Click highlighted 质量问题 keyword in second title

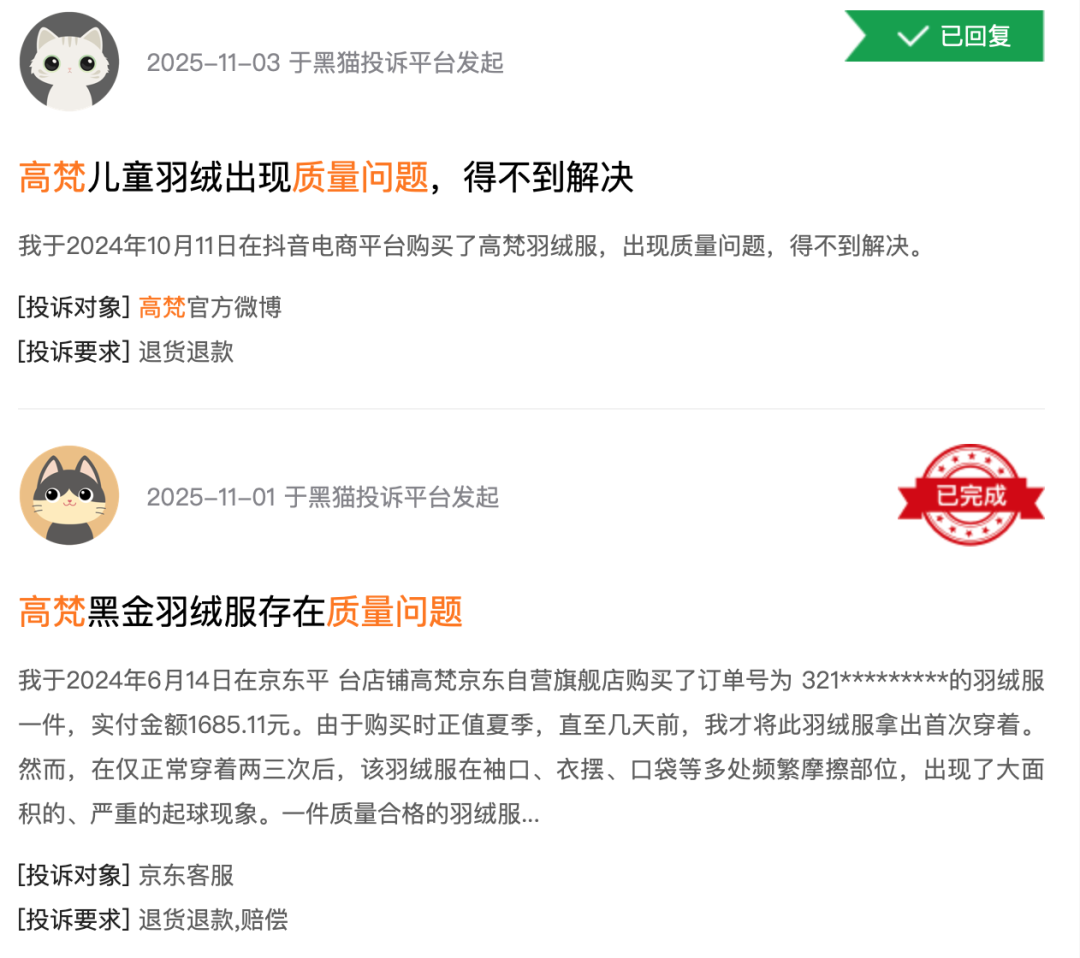(x=394, y=612)
